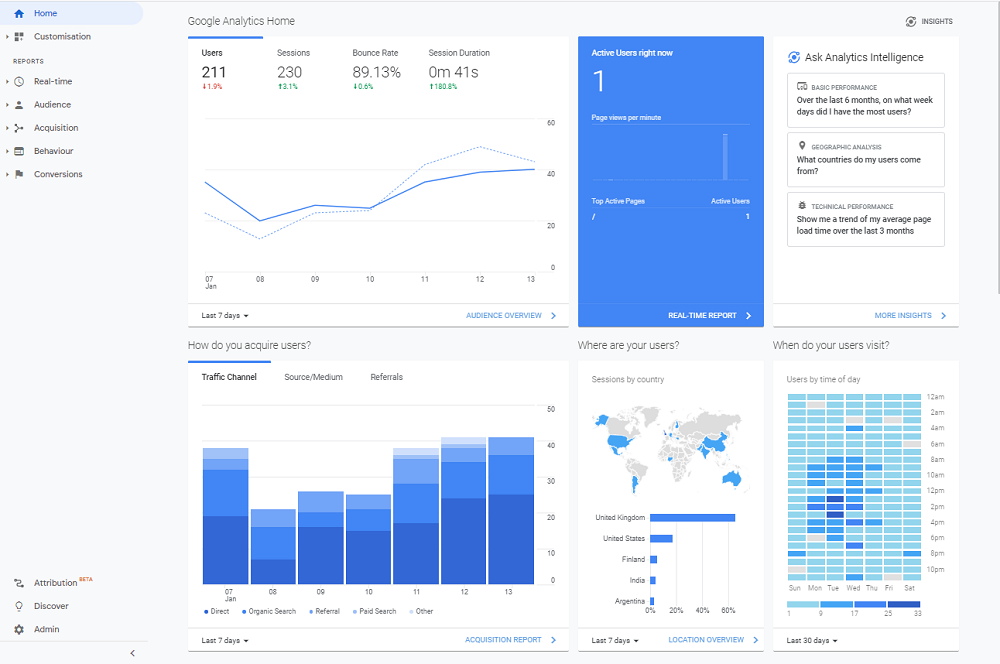The width and height of the screenshot is (1000, 664).
Task: Click the United States sessions bar
Action: tap(661, 539)
